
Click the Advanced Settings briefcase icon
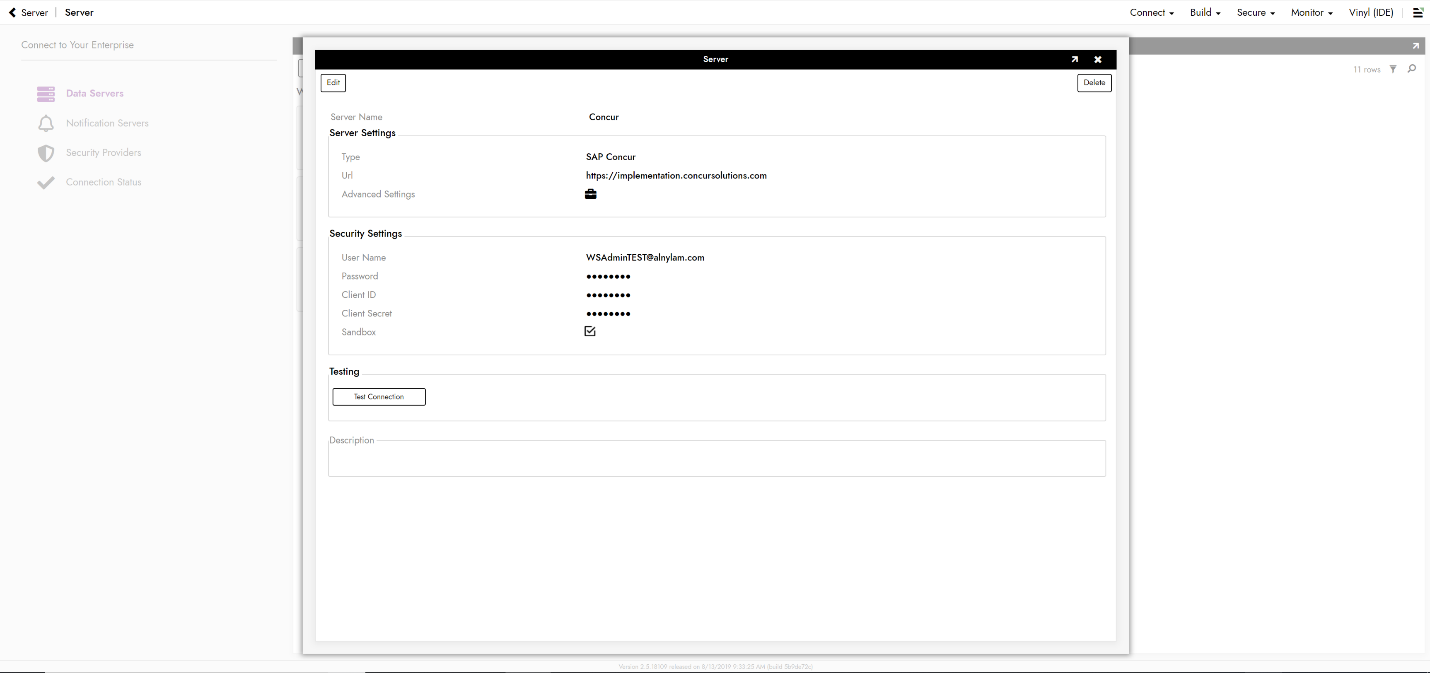590,194
